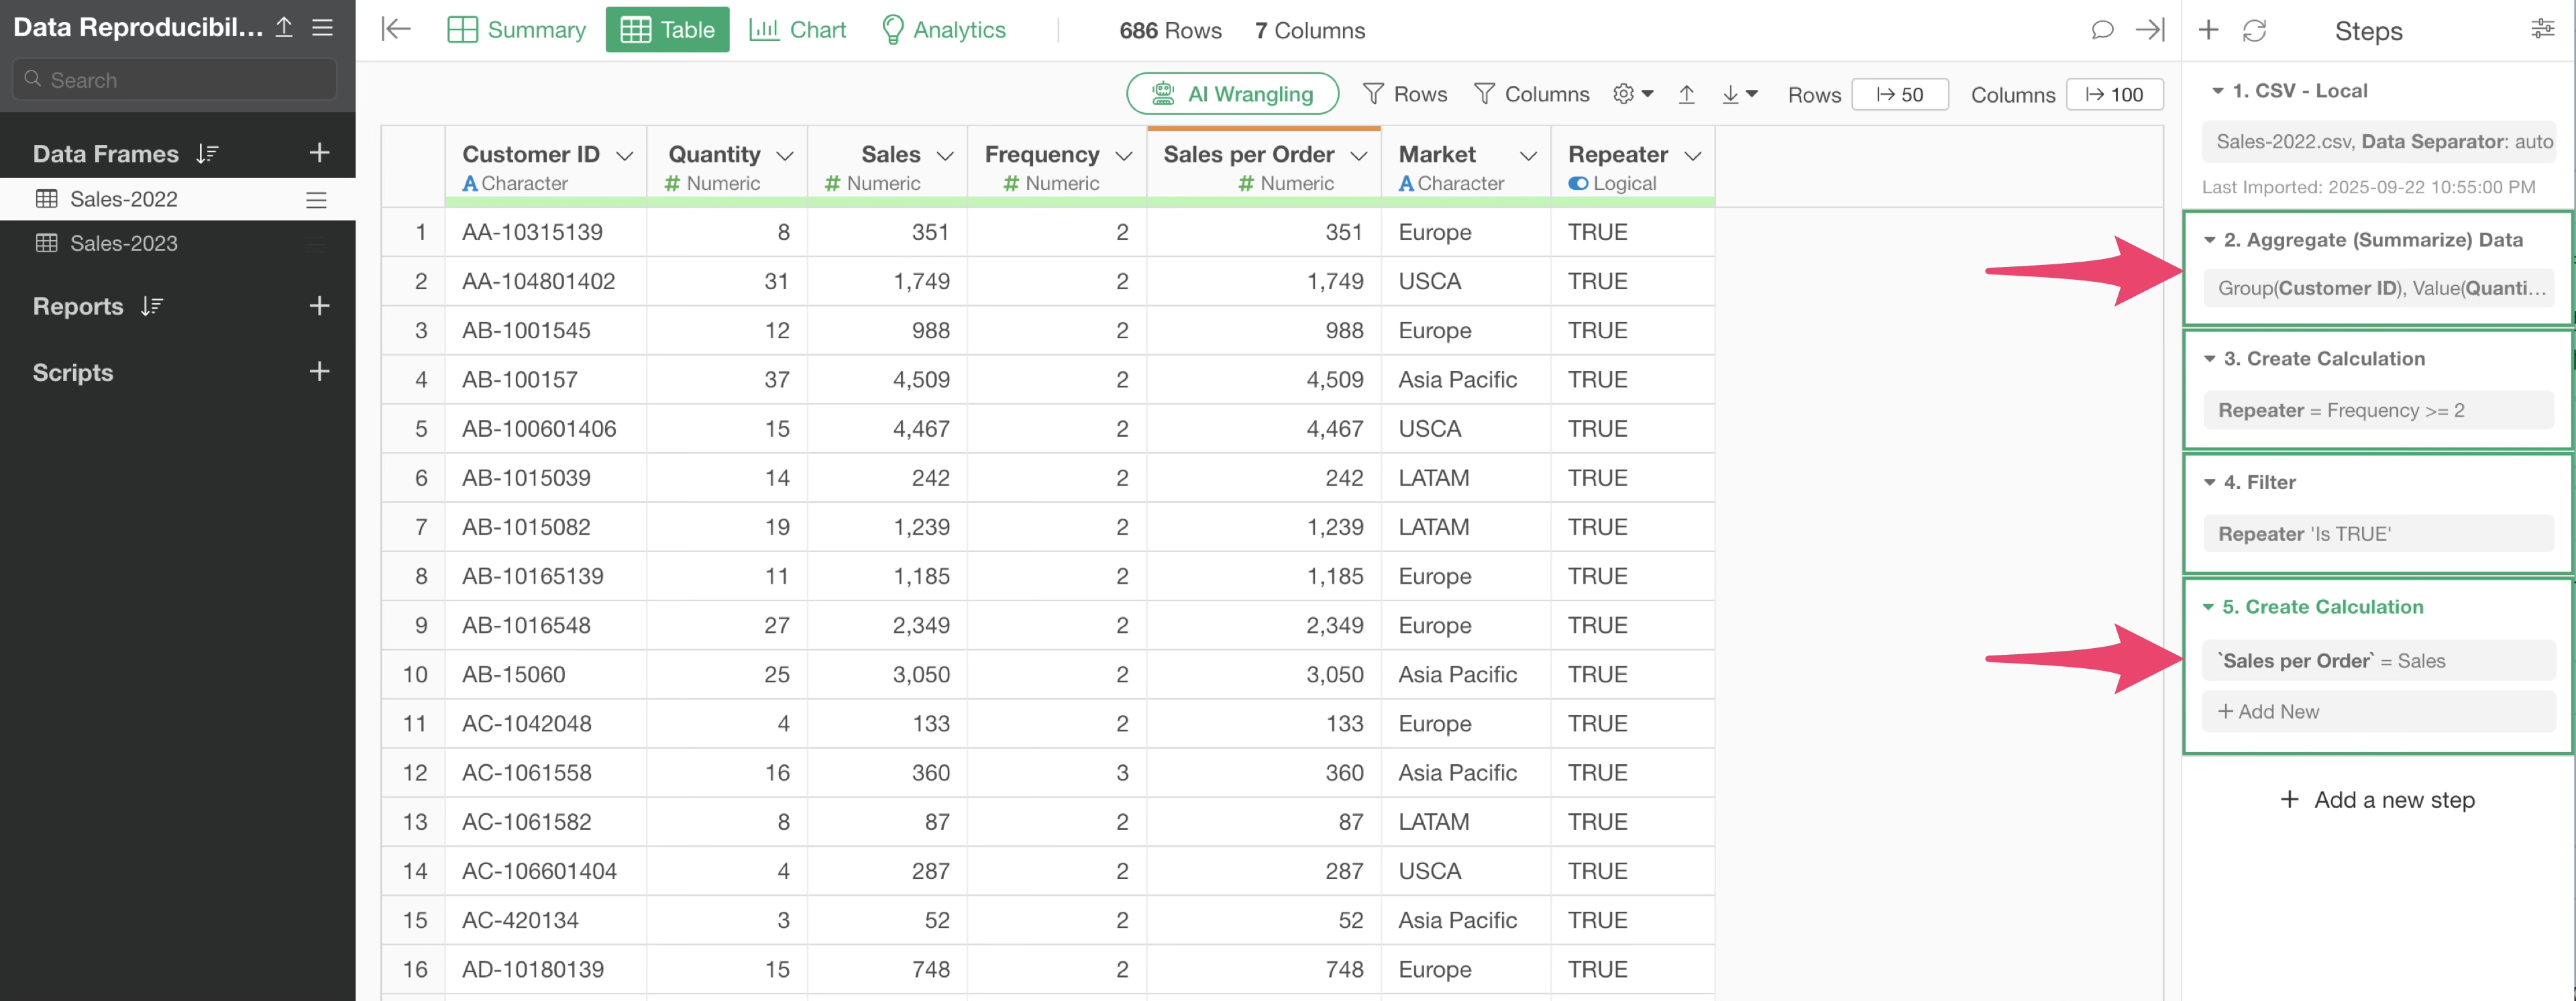The width and height of the screenshot is (2576, 1001).
Task: Open the Sales per Order column menu
Action: 1358,156
